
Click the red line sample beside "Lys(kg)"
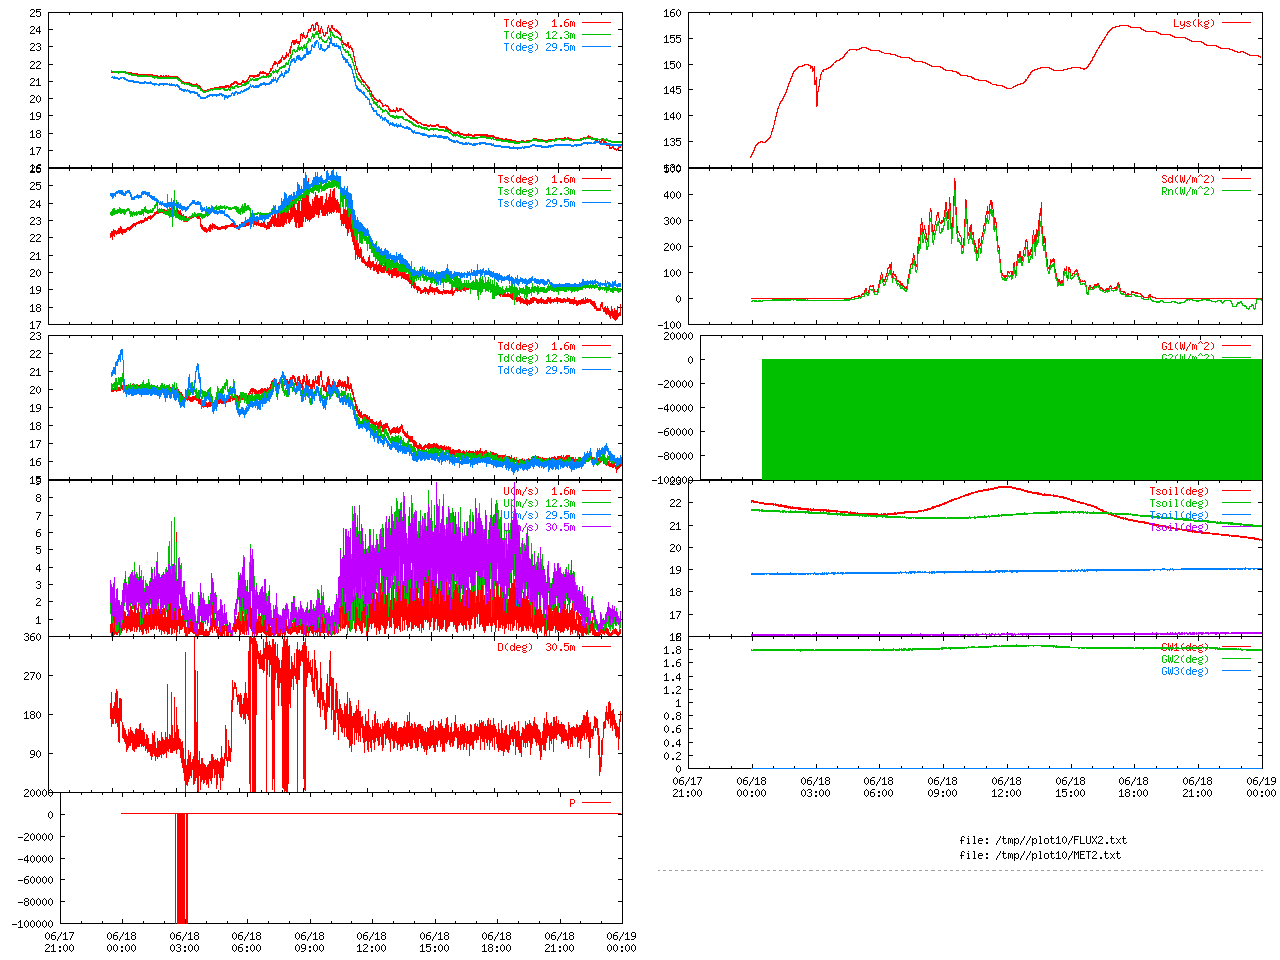[1235, 23]
